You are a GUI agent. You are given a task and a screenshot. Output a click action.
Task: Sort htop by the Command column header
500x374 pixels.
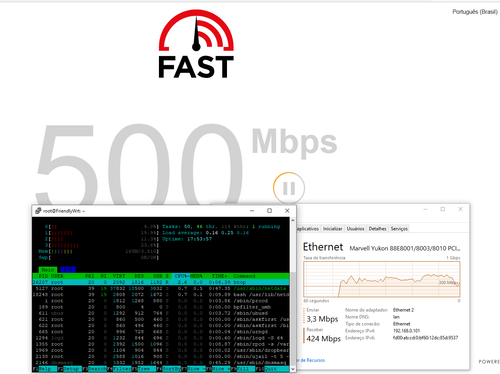click(x=244, y=276)
